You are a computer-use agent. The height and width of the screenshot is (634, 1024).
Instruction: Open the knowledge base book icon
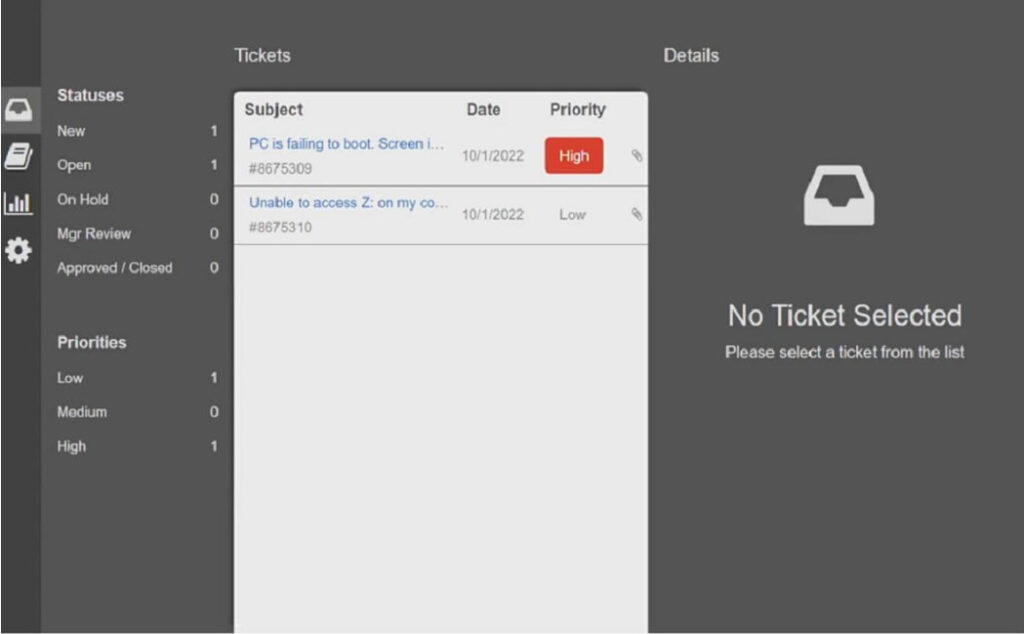click(19, 157)
